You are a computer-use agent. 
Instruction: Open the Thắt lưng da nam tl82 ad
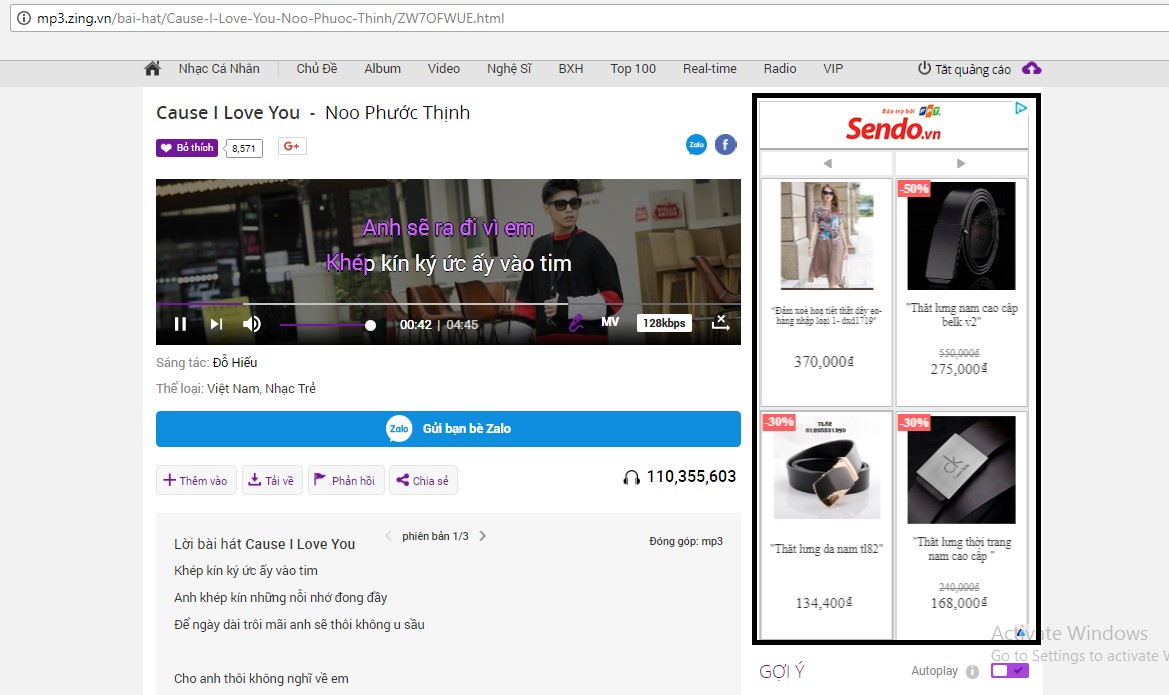click(x=826, y=524)
